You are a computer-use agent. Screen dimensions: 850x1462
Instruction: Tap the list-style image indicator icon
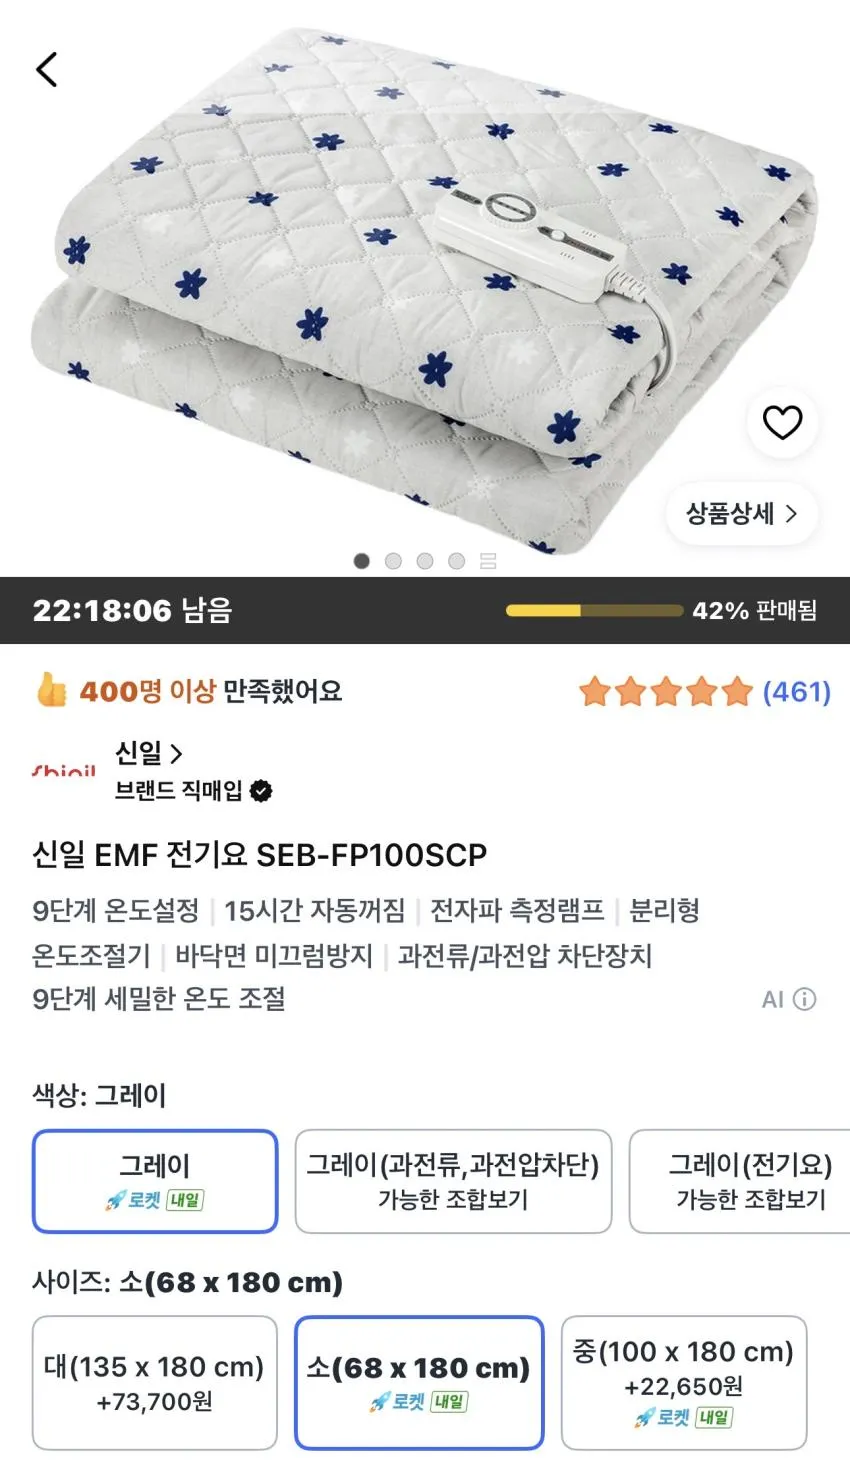(x=488, y=561)
